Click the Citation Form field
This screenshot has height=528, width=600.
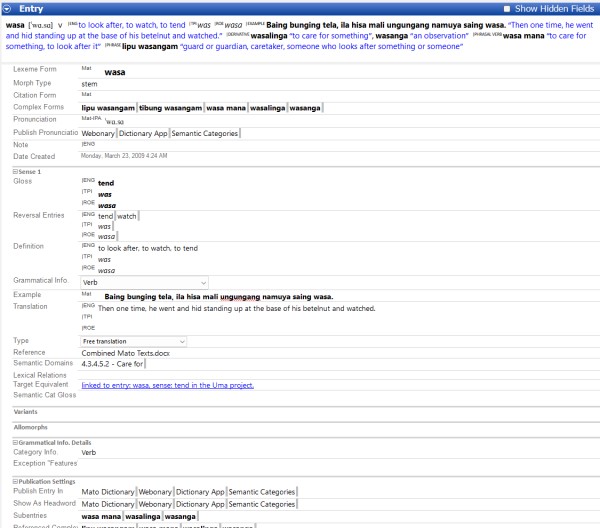coord(340,95)
